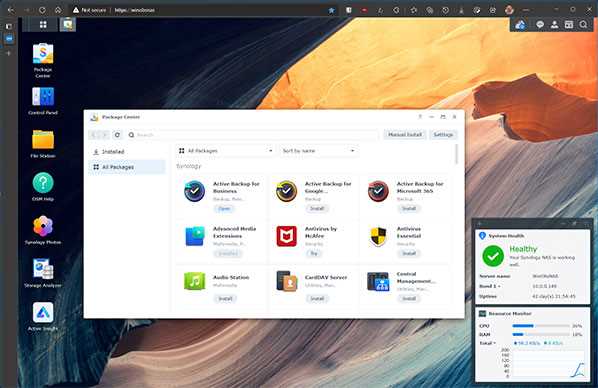Click the Antivirus by McAfee package icon
The height and width of the screenshot is (388, 598).
pyautogui.click(x=286, y=236)
